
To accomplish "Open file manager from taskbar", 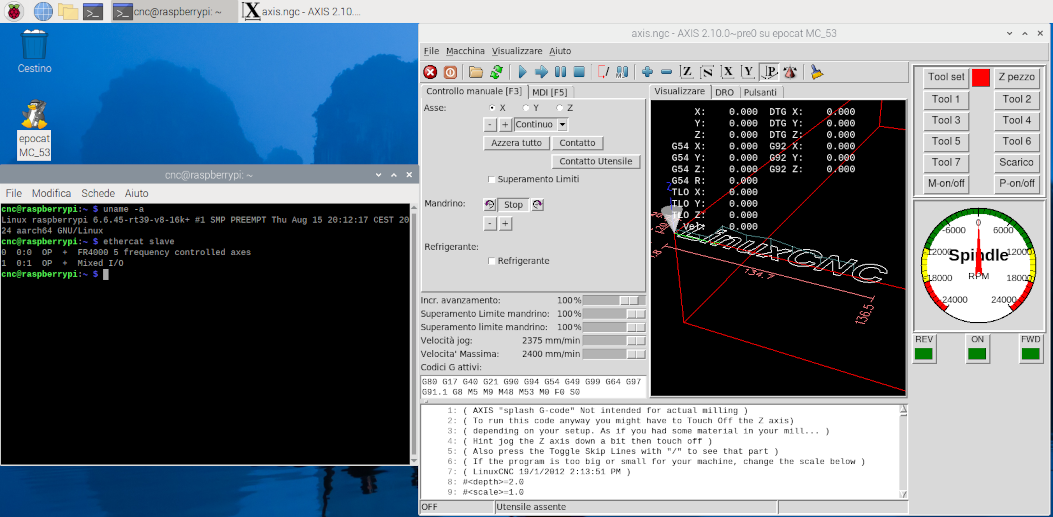I will [x=68, y=11].
